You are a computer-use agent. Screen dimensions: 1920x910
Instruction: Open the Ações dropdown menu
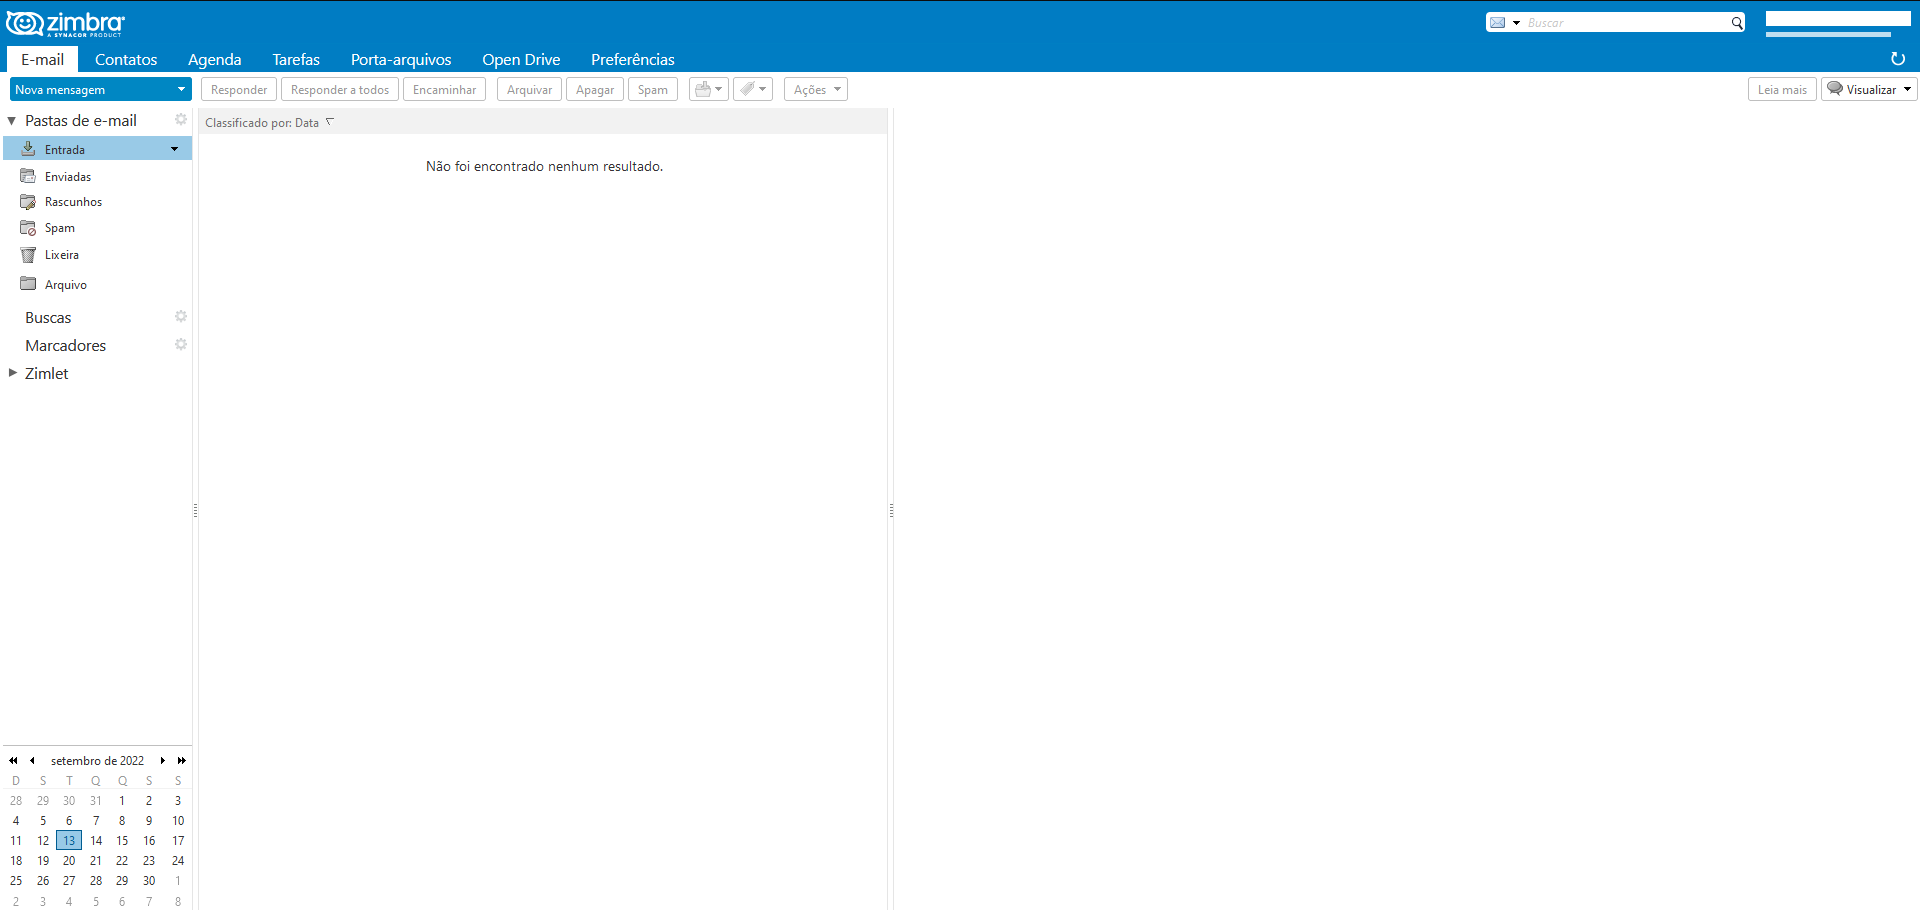pyautogui.click(x=815, y=90)
